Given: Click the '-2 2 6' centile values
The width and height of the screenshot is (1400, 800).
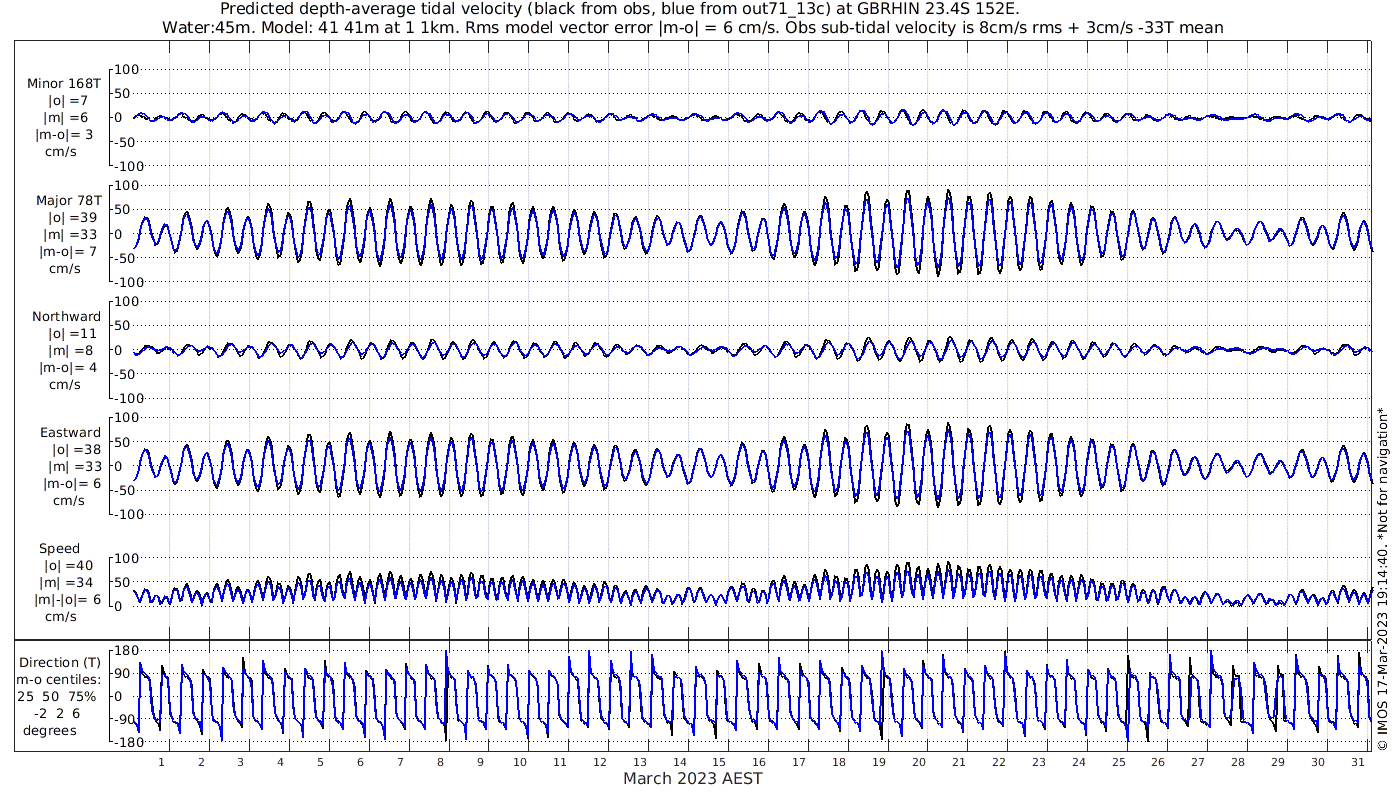Looking at the screenshot, I should [x=55, y=713].
